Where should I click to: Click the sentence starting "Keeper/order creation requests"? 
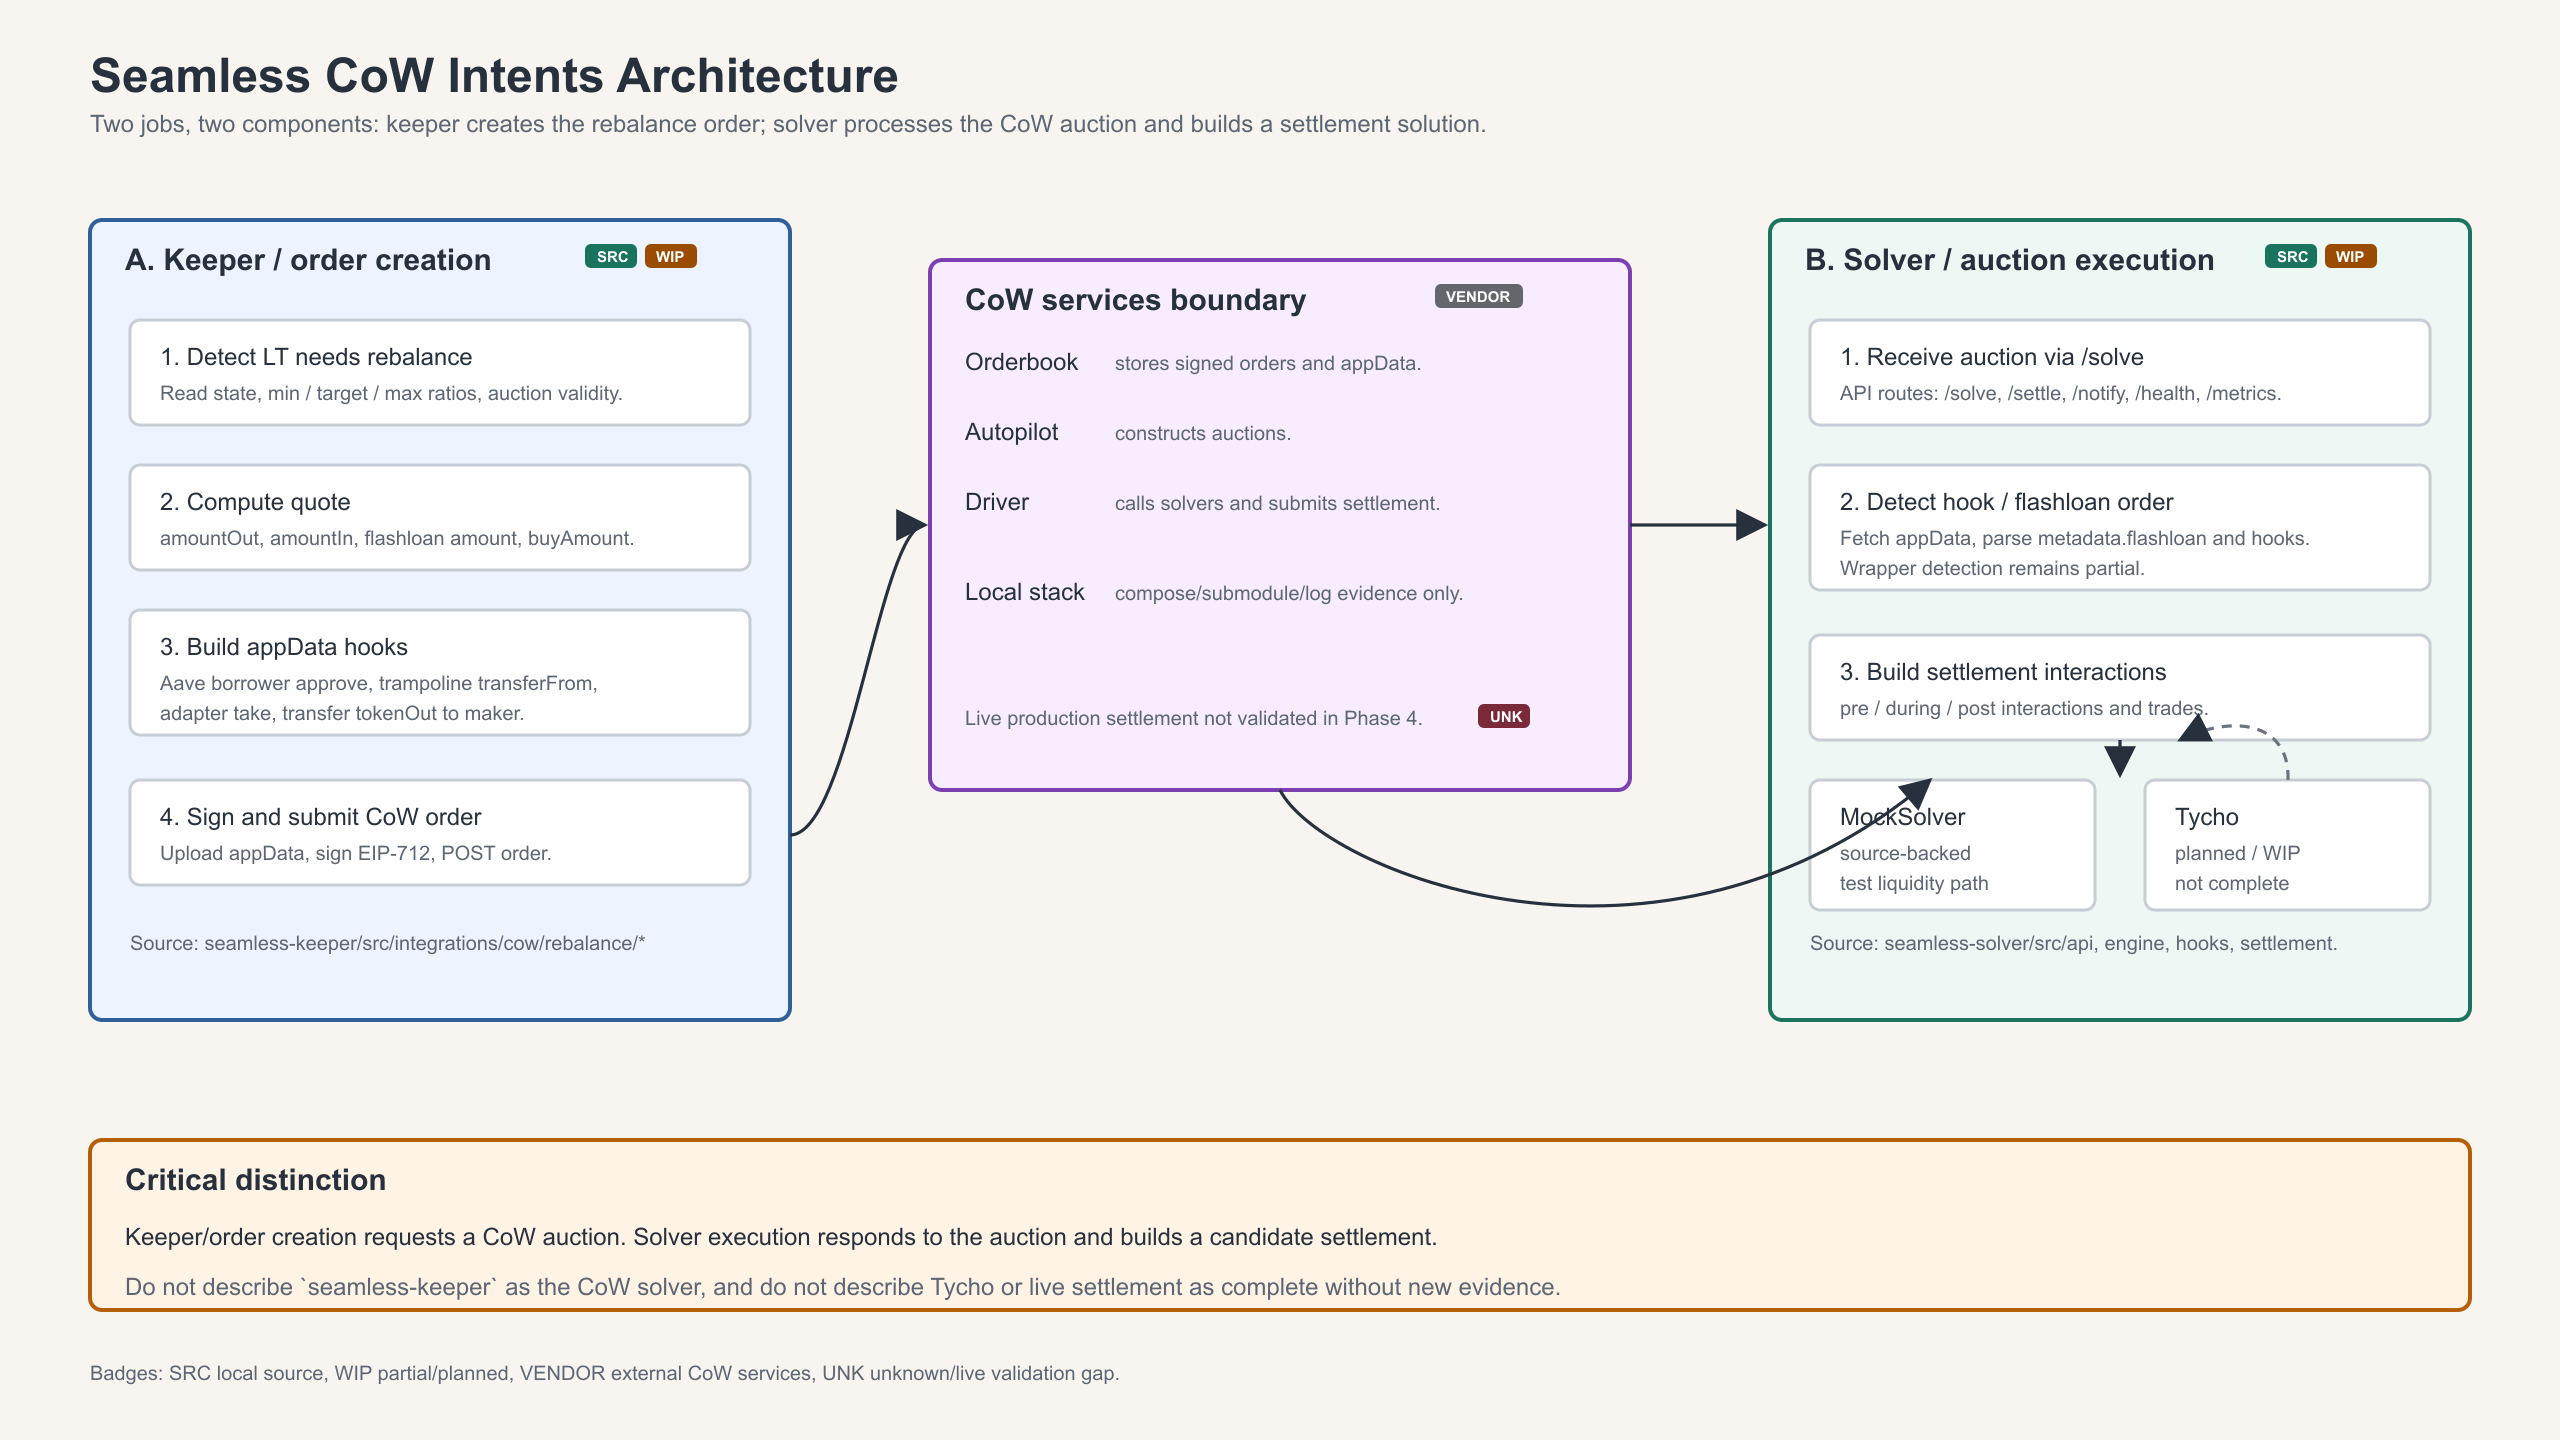tap(781, 1237)
